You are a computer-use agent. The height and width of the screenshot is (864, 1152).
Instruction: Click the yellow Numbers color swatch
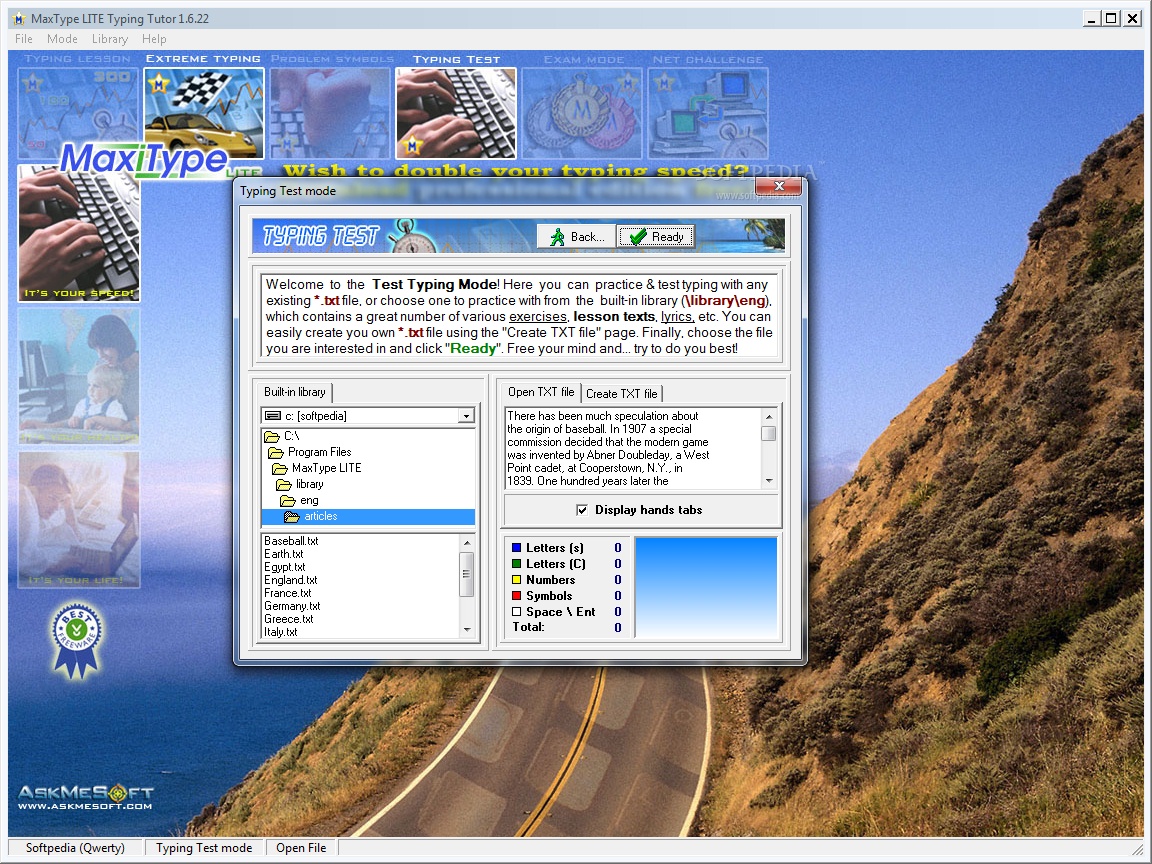coord(516,580)
